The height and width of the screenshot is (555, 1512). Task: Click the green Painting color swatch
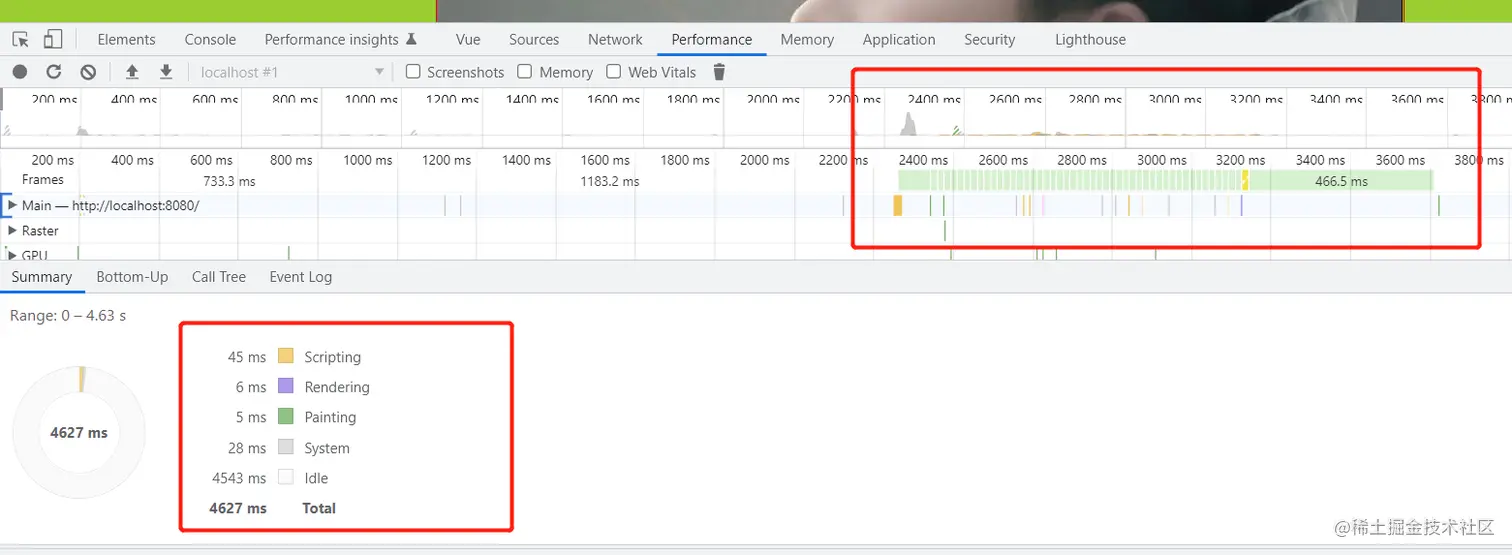(x=285, y=416)
